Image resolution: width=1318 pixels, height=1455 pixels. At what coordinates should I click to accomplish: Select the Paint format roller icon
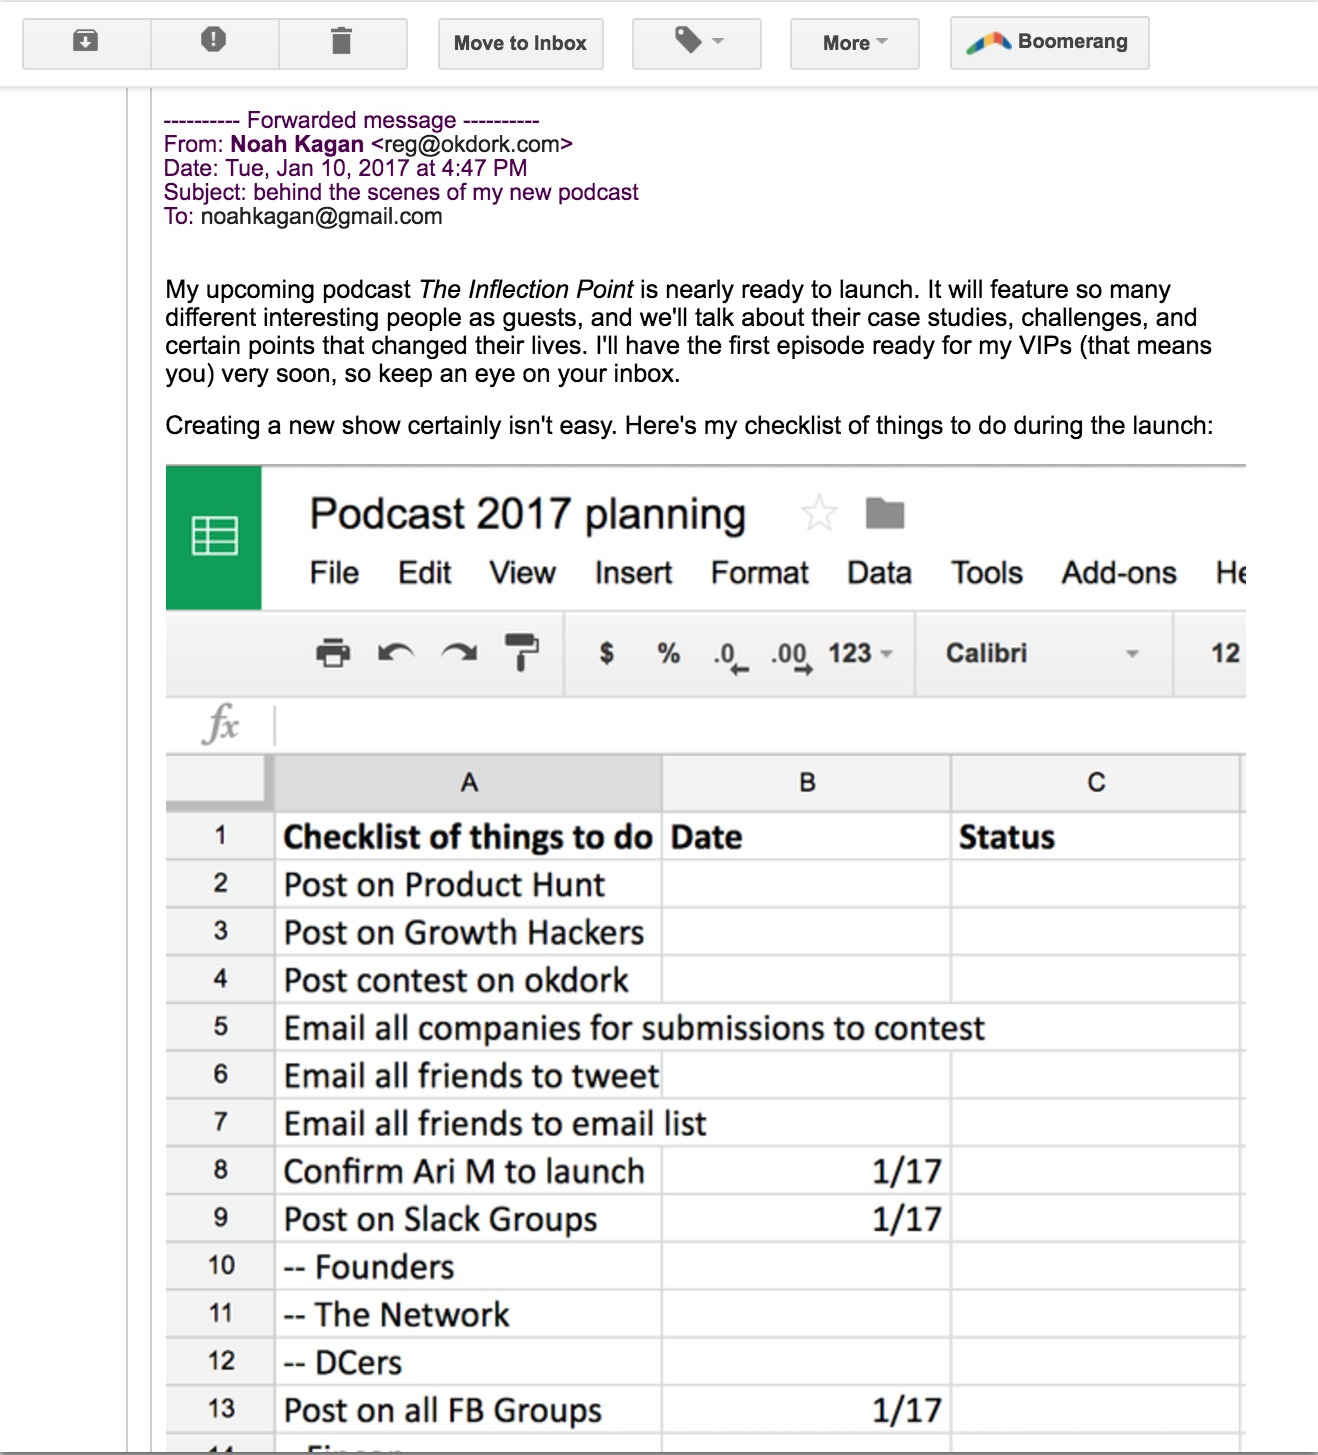pyautogui.click(x=521, y=652)
